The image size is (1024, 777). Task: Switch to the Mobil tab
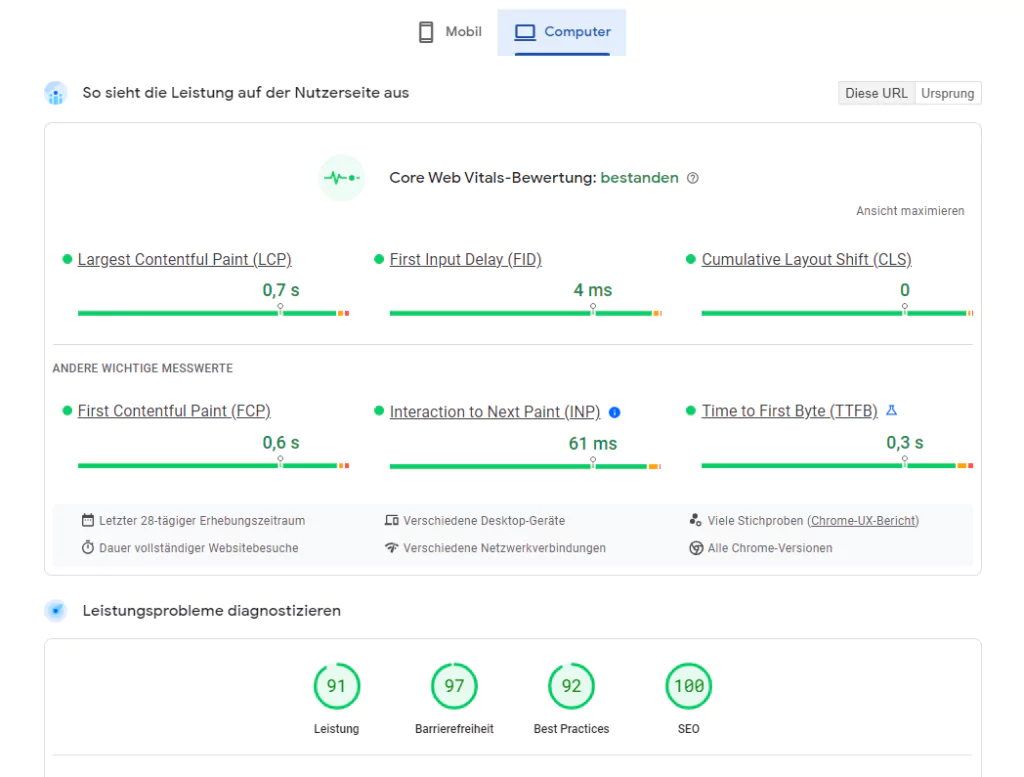click(x=450, y=32)
